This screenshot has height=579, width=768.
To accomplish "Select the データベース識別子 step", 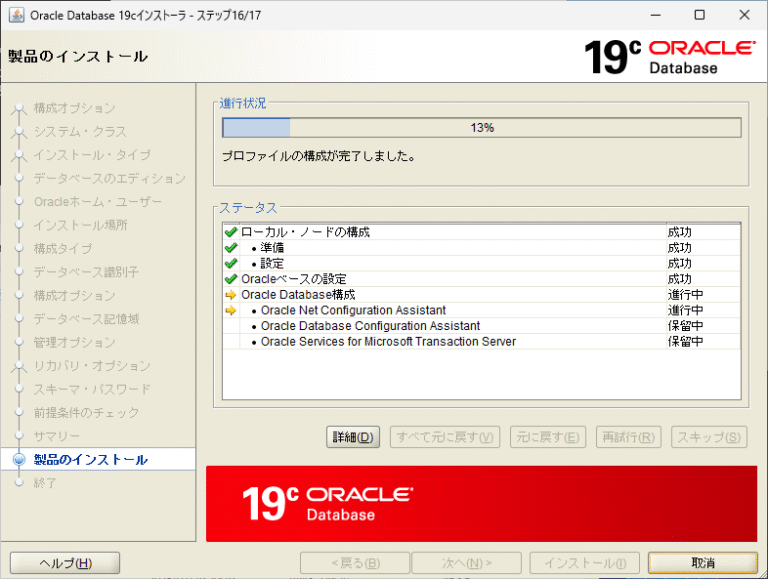I will coord(86,272).
